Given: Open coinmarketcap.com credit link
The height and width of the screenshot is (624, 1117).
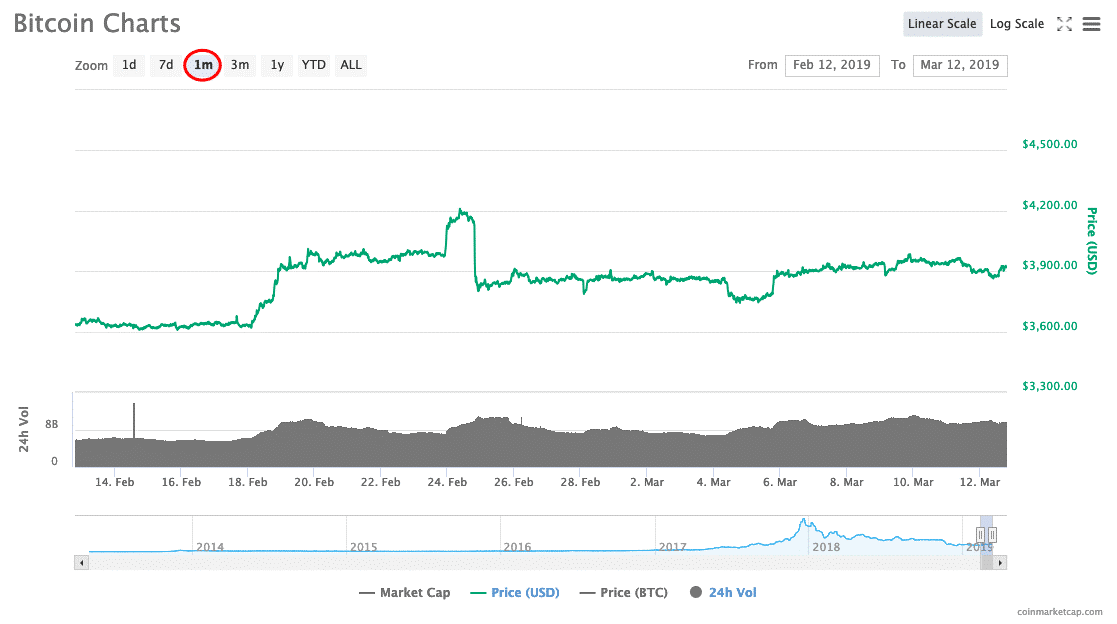Looking at the screenshot, I should [1059, 612].
